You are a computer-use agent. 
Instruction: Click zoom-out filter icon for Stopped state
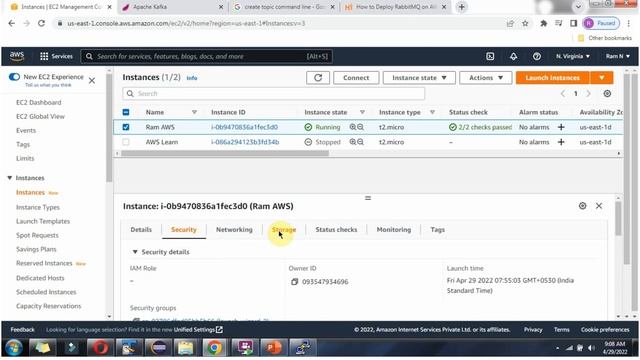tap(360, 142)
